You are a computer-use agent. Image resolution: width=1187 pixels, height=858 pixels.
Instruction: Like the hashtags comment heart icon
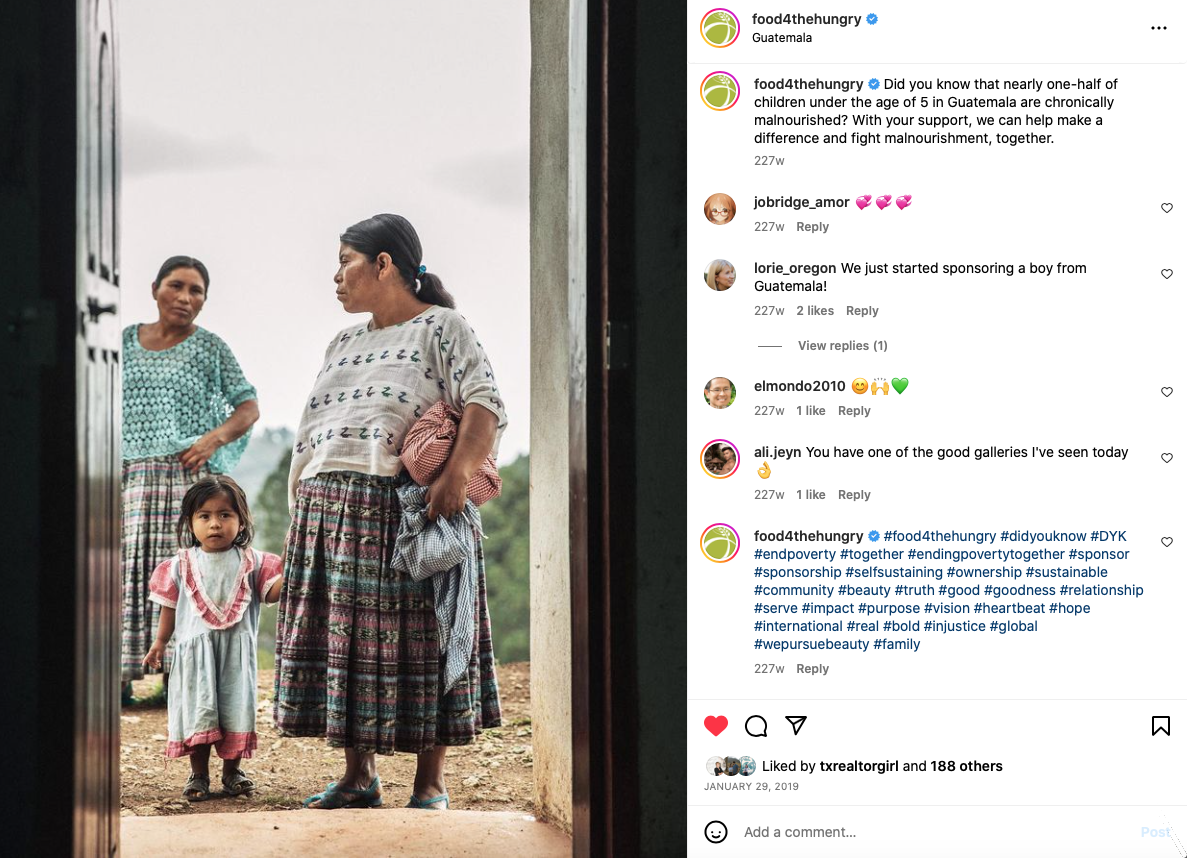[1167, 541]
